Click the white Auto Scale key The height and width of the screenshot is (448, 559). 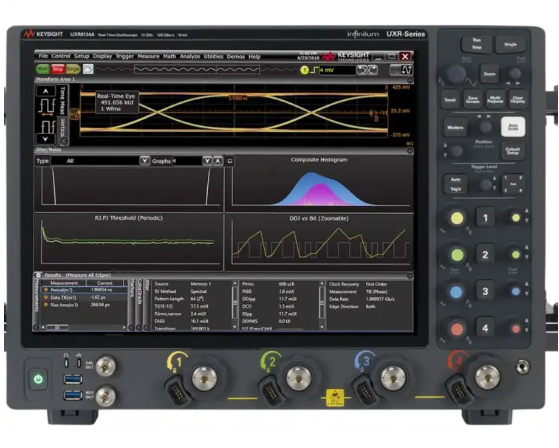513,127
